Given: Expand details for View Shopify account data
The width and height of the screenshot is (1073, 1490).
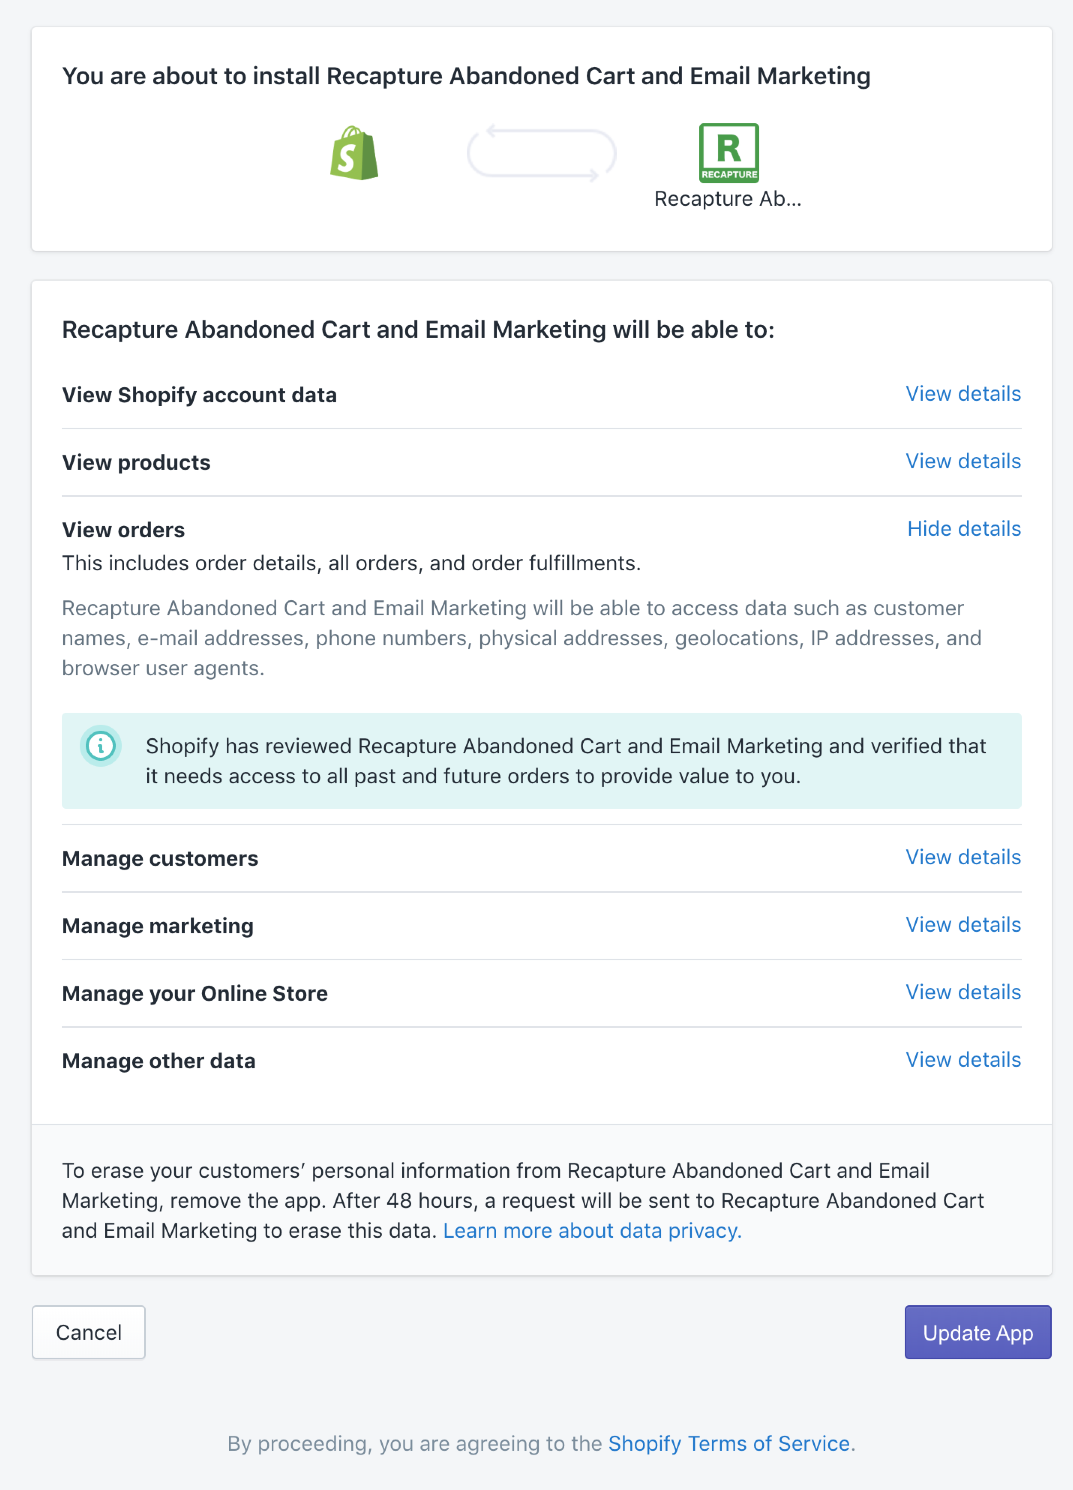Looking at the screenshot, I should coord(963,394).
